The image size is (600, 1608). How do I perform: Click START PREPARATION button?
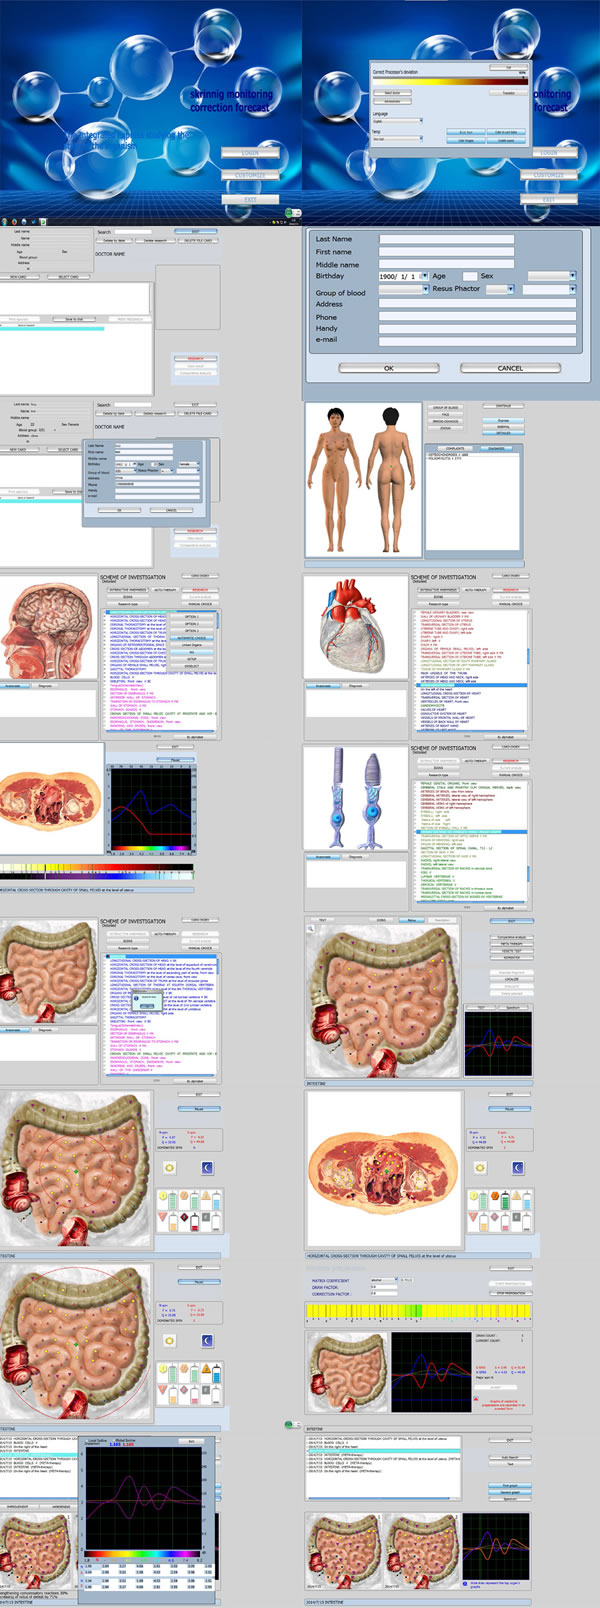click(x=511, y=1284)
